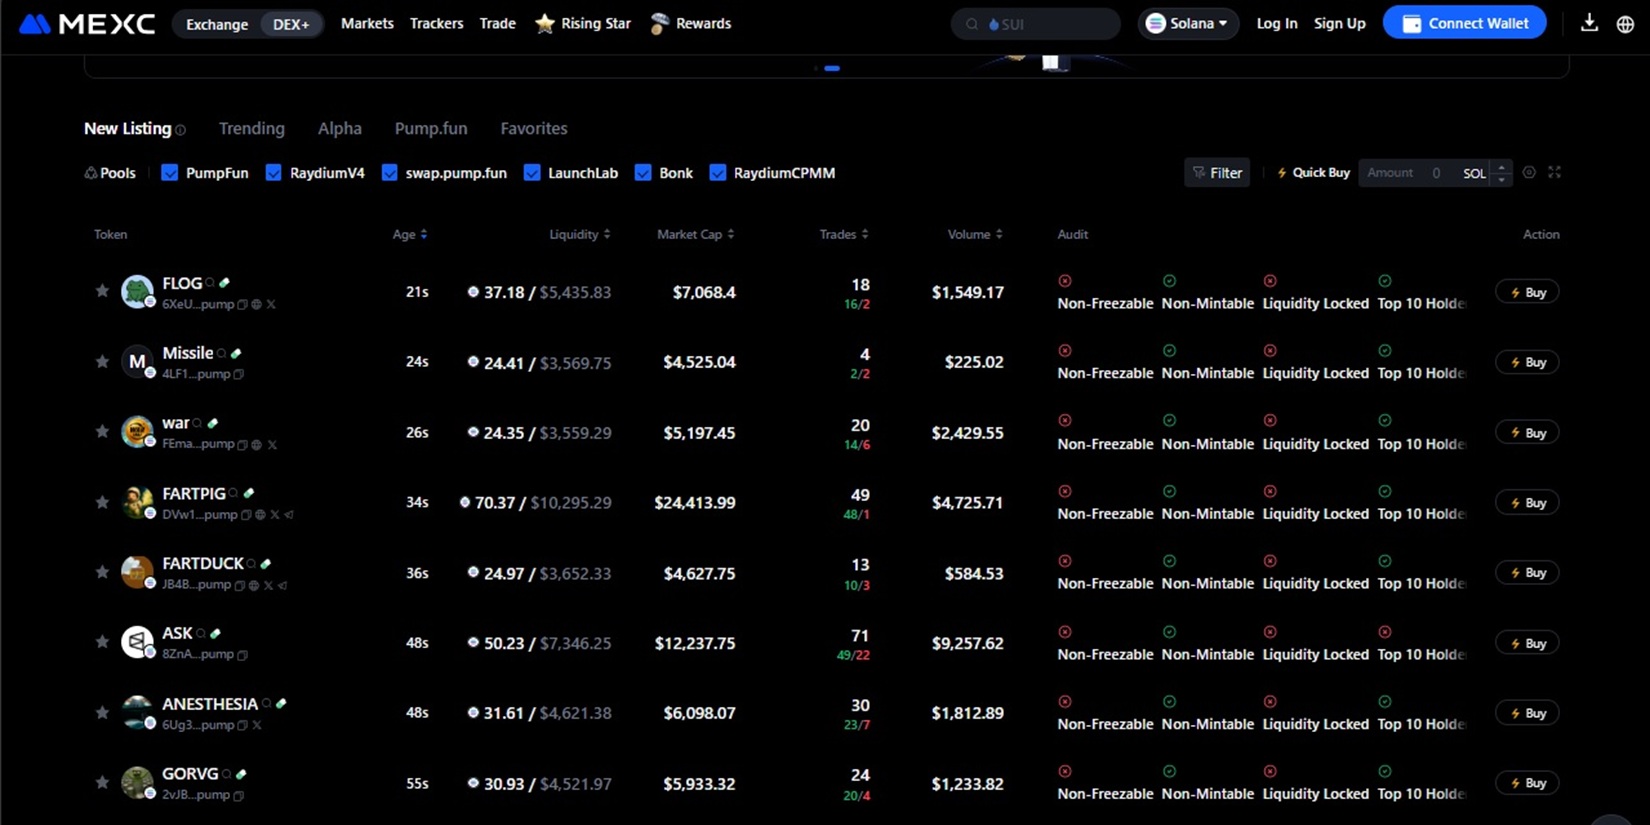
Task: Buy the GORVG token
Action: point(1527,783)
